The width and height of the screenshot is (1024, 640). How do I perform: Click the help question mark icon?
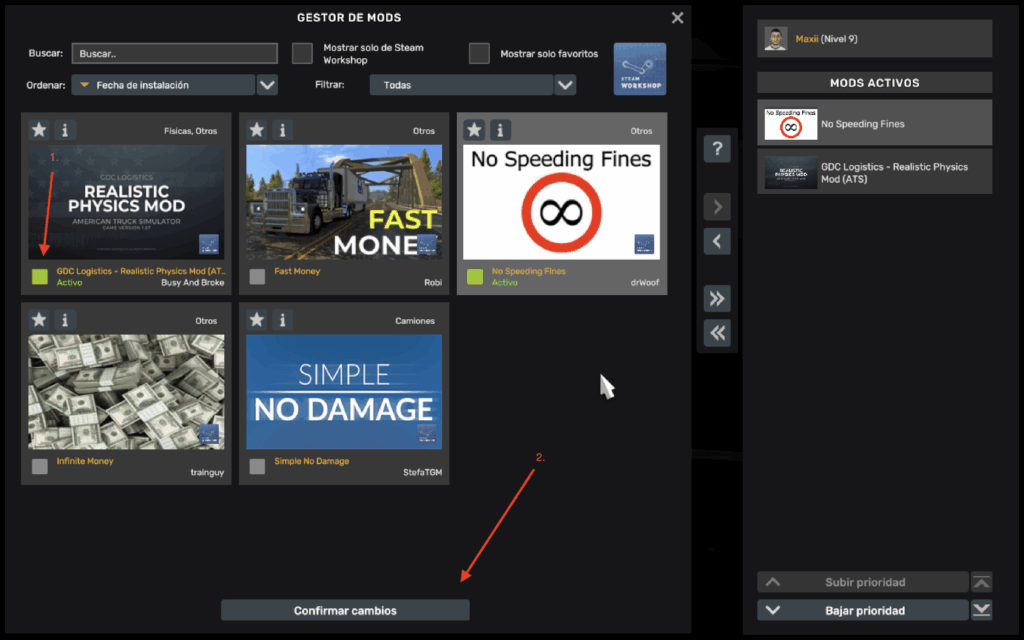coord(717,148)
